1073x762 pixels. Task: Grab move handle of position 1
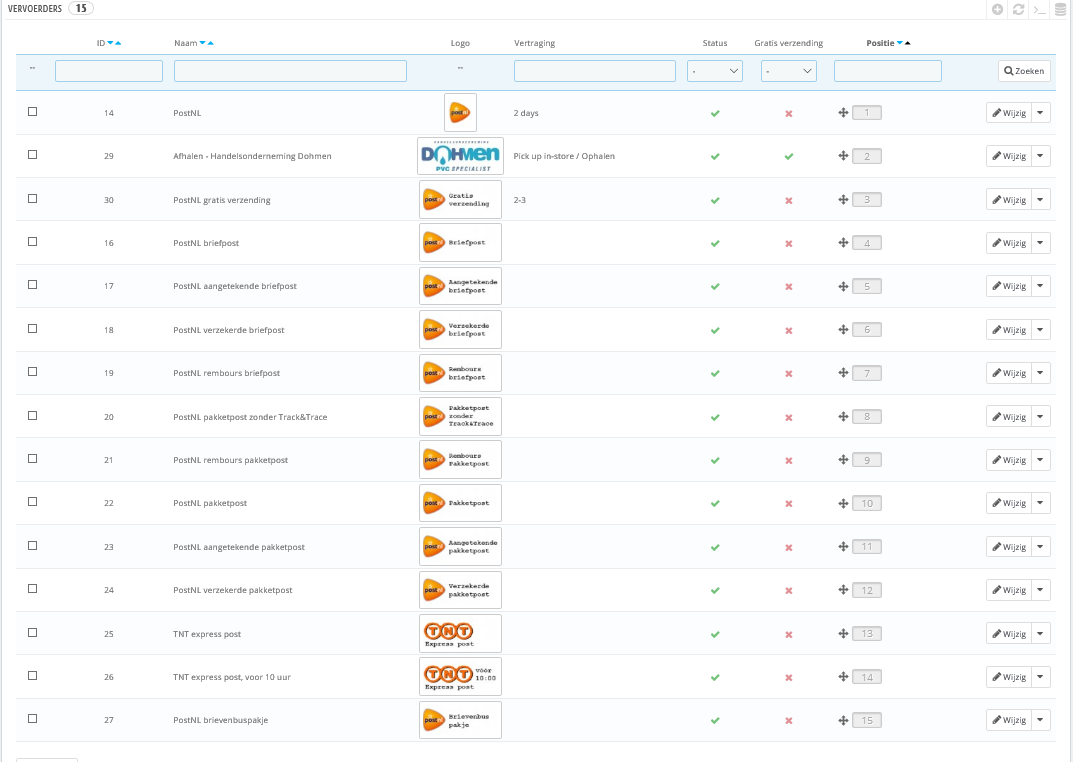point(843,113)
